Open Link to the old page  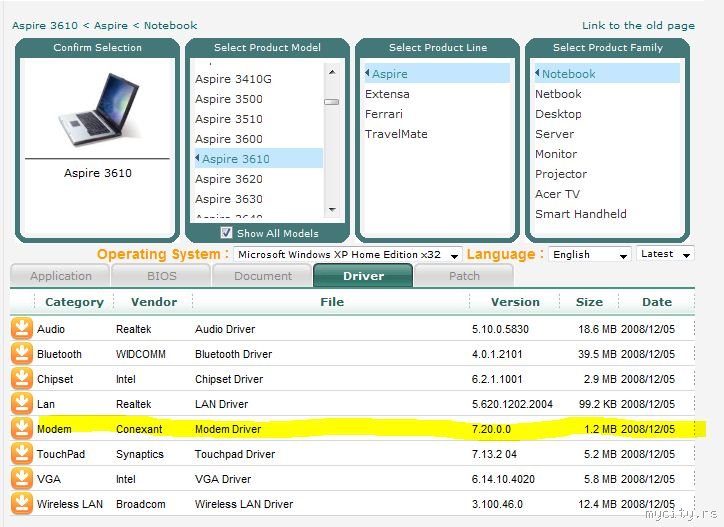pos(638,26)
